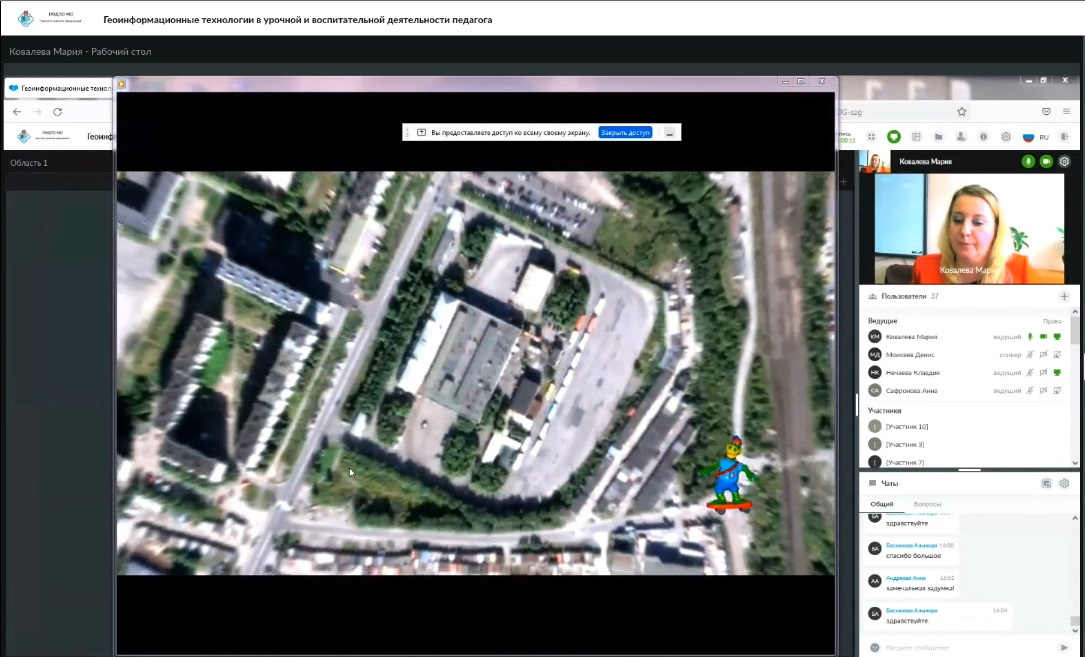Toggle microphone permission for Моисеев Денис
Screen dimensions: 1085x657
point(1030,355)
